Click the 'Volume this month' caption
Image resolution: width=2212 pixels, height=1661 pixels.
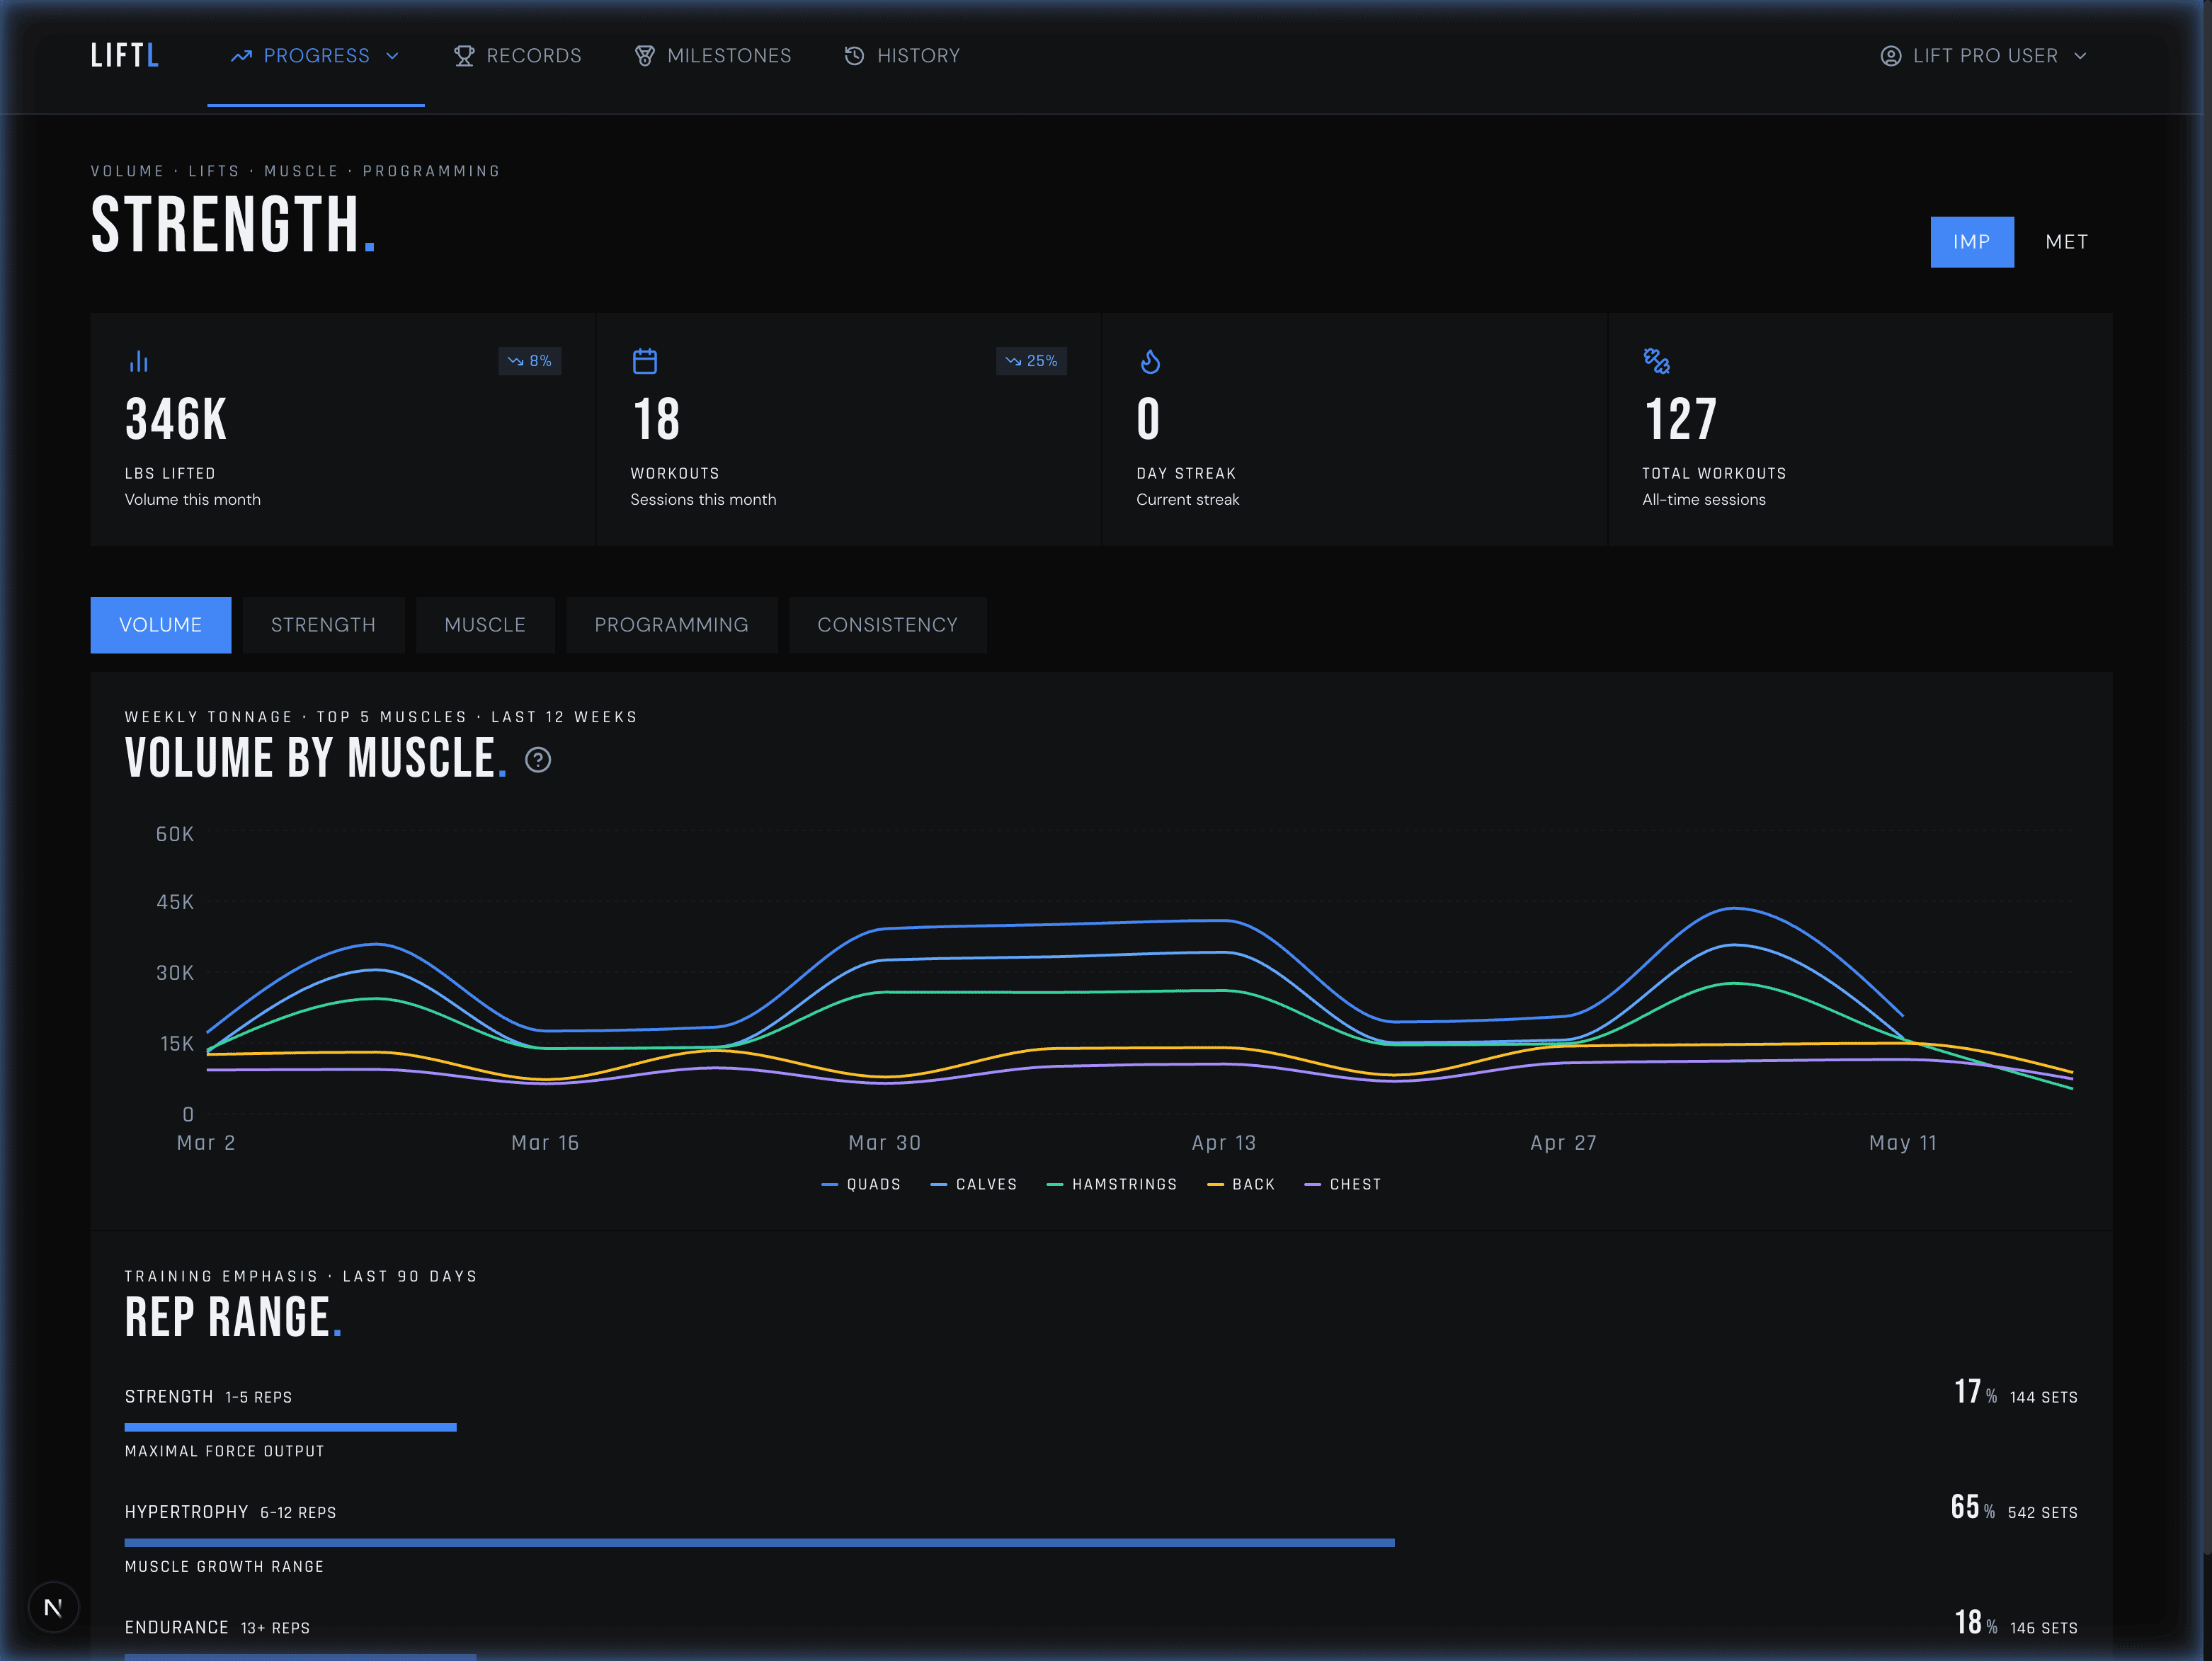pos(192,499)
